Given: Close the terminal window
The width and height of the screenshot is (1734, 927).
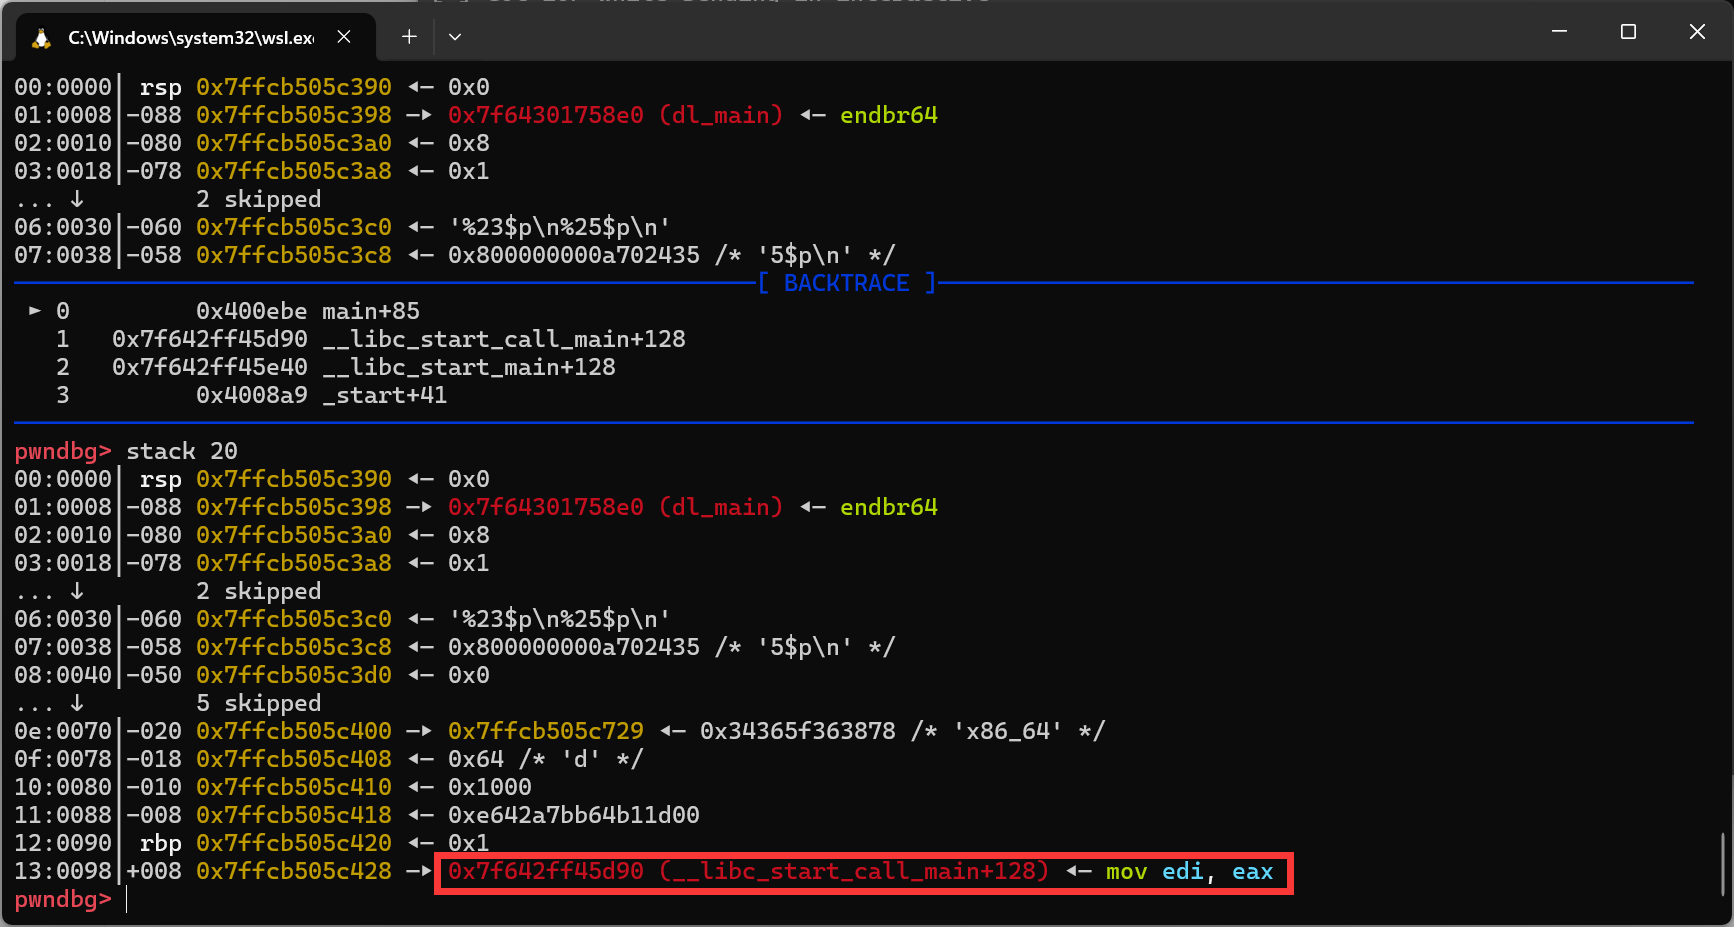Looking at the screenshot, I should coord(1697,32).
